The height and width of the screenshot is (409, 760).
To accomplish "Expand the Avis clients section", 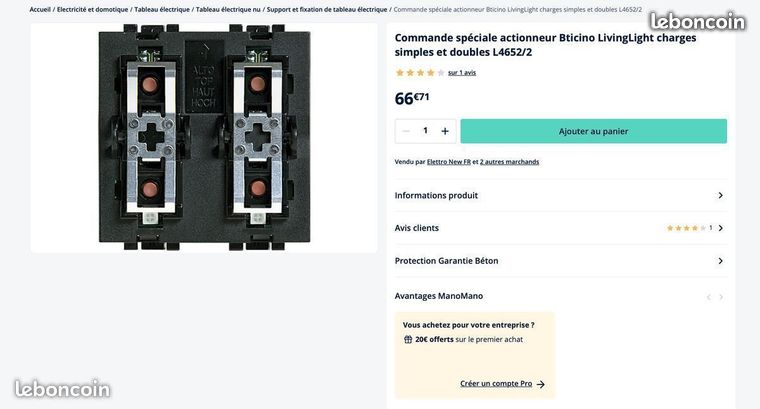I will click(721, 228).
